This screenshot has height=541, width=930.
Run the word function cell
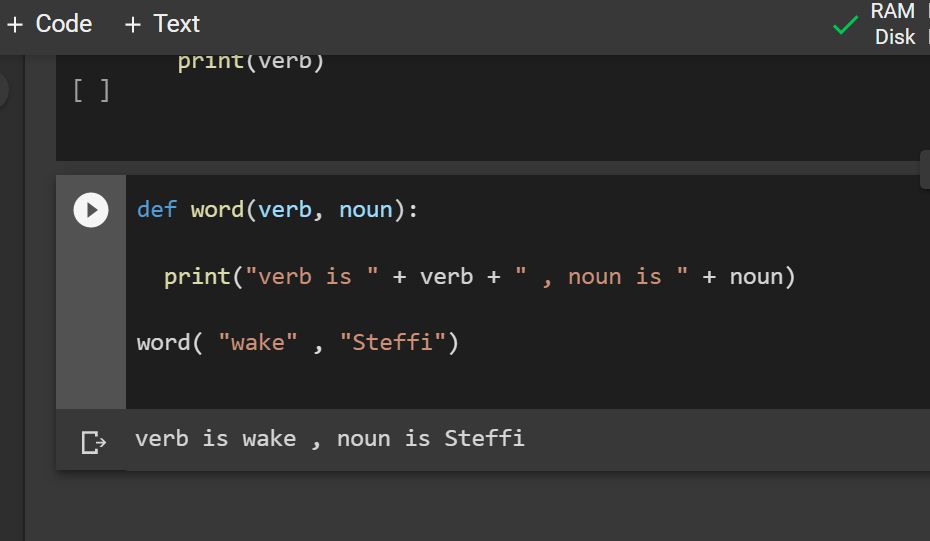(x=91, y=210)
